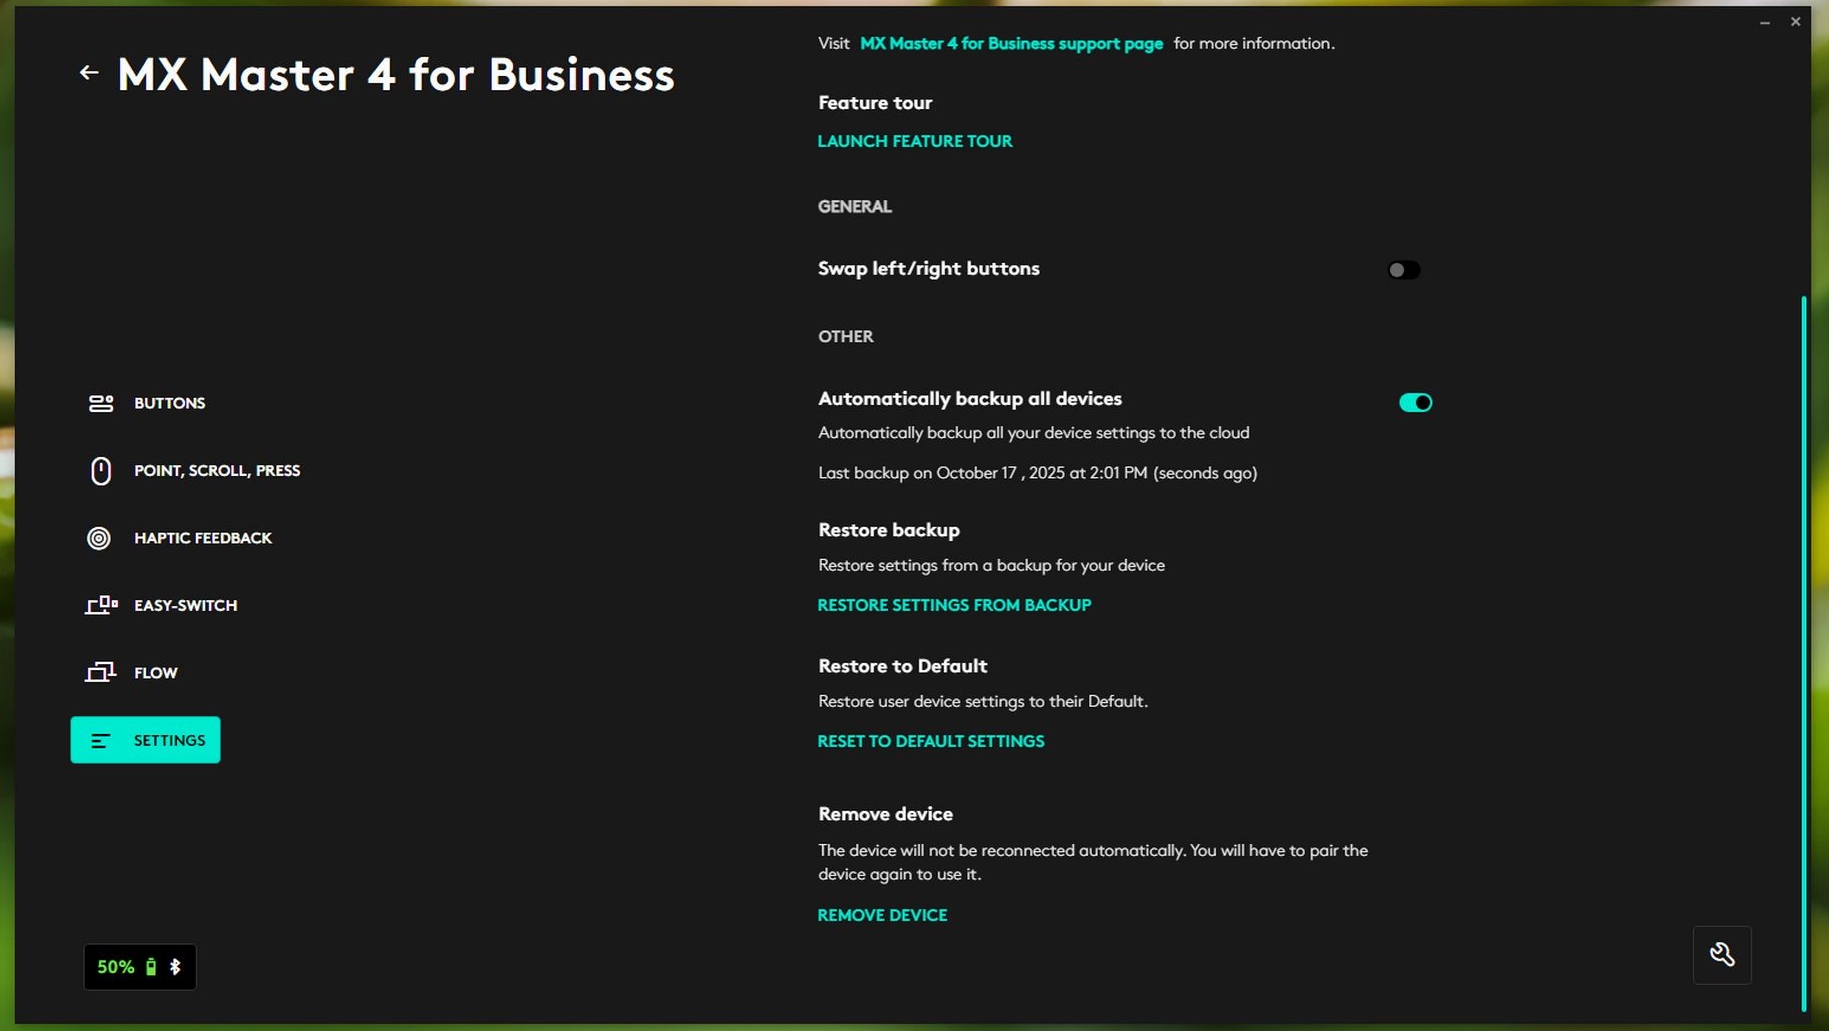Click the Buttons sidebar icon

pyautogui.click(x=101, y=403)
